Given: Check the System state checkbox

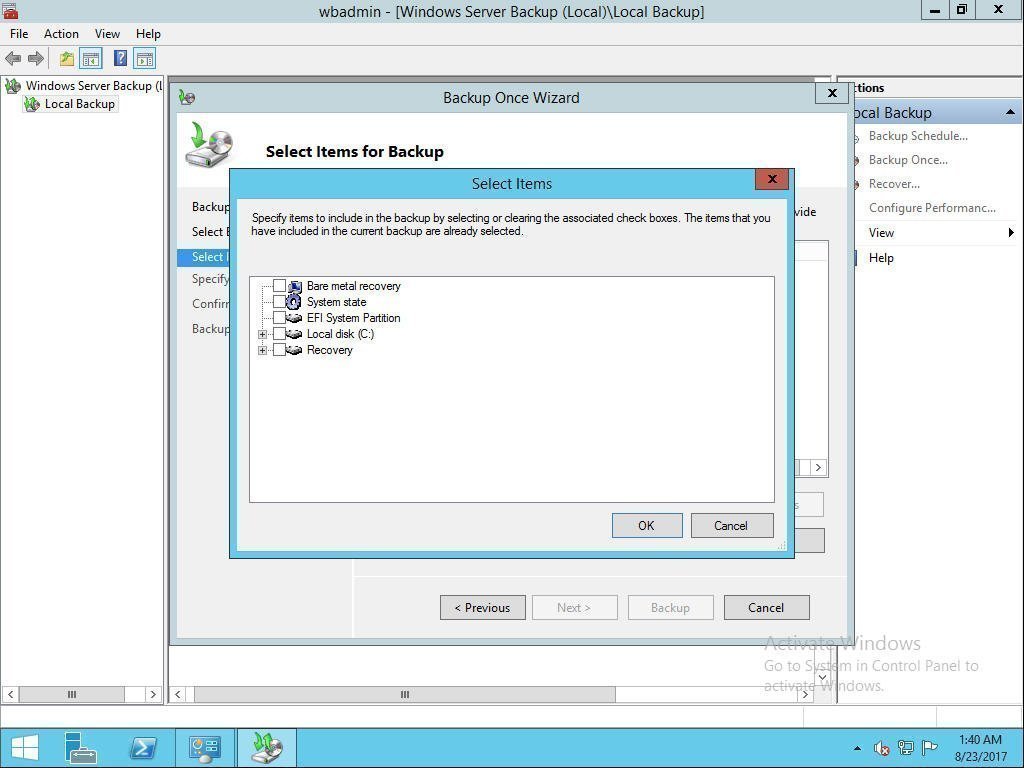Looking at the screenshot, I should [279, 302].
